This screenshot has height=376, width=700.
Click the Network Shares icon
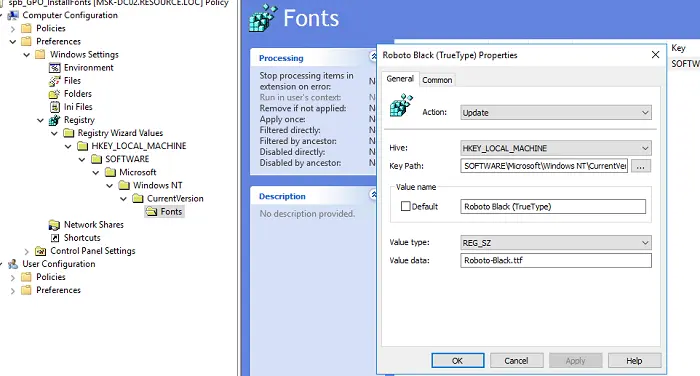click(54, 225)
